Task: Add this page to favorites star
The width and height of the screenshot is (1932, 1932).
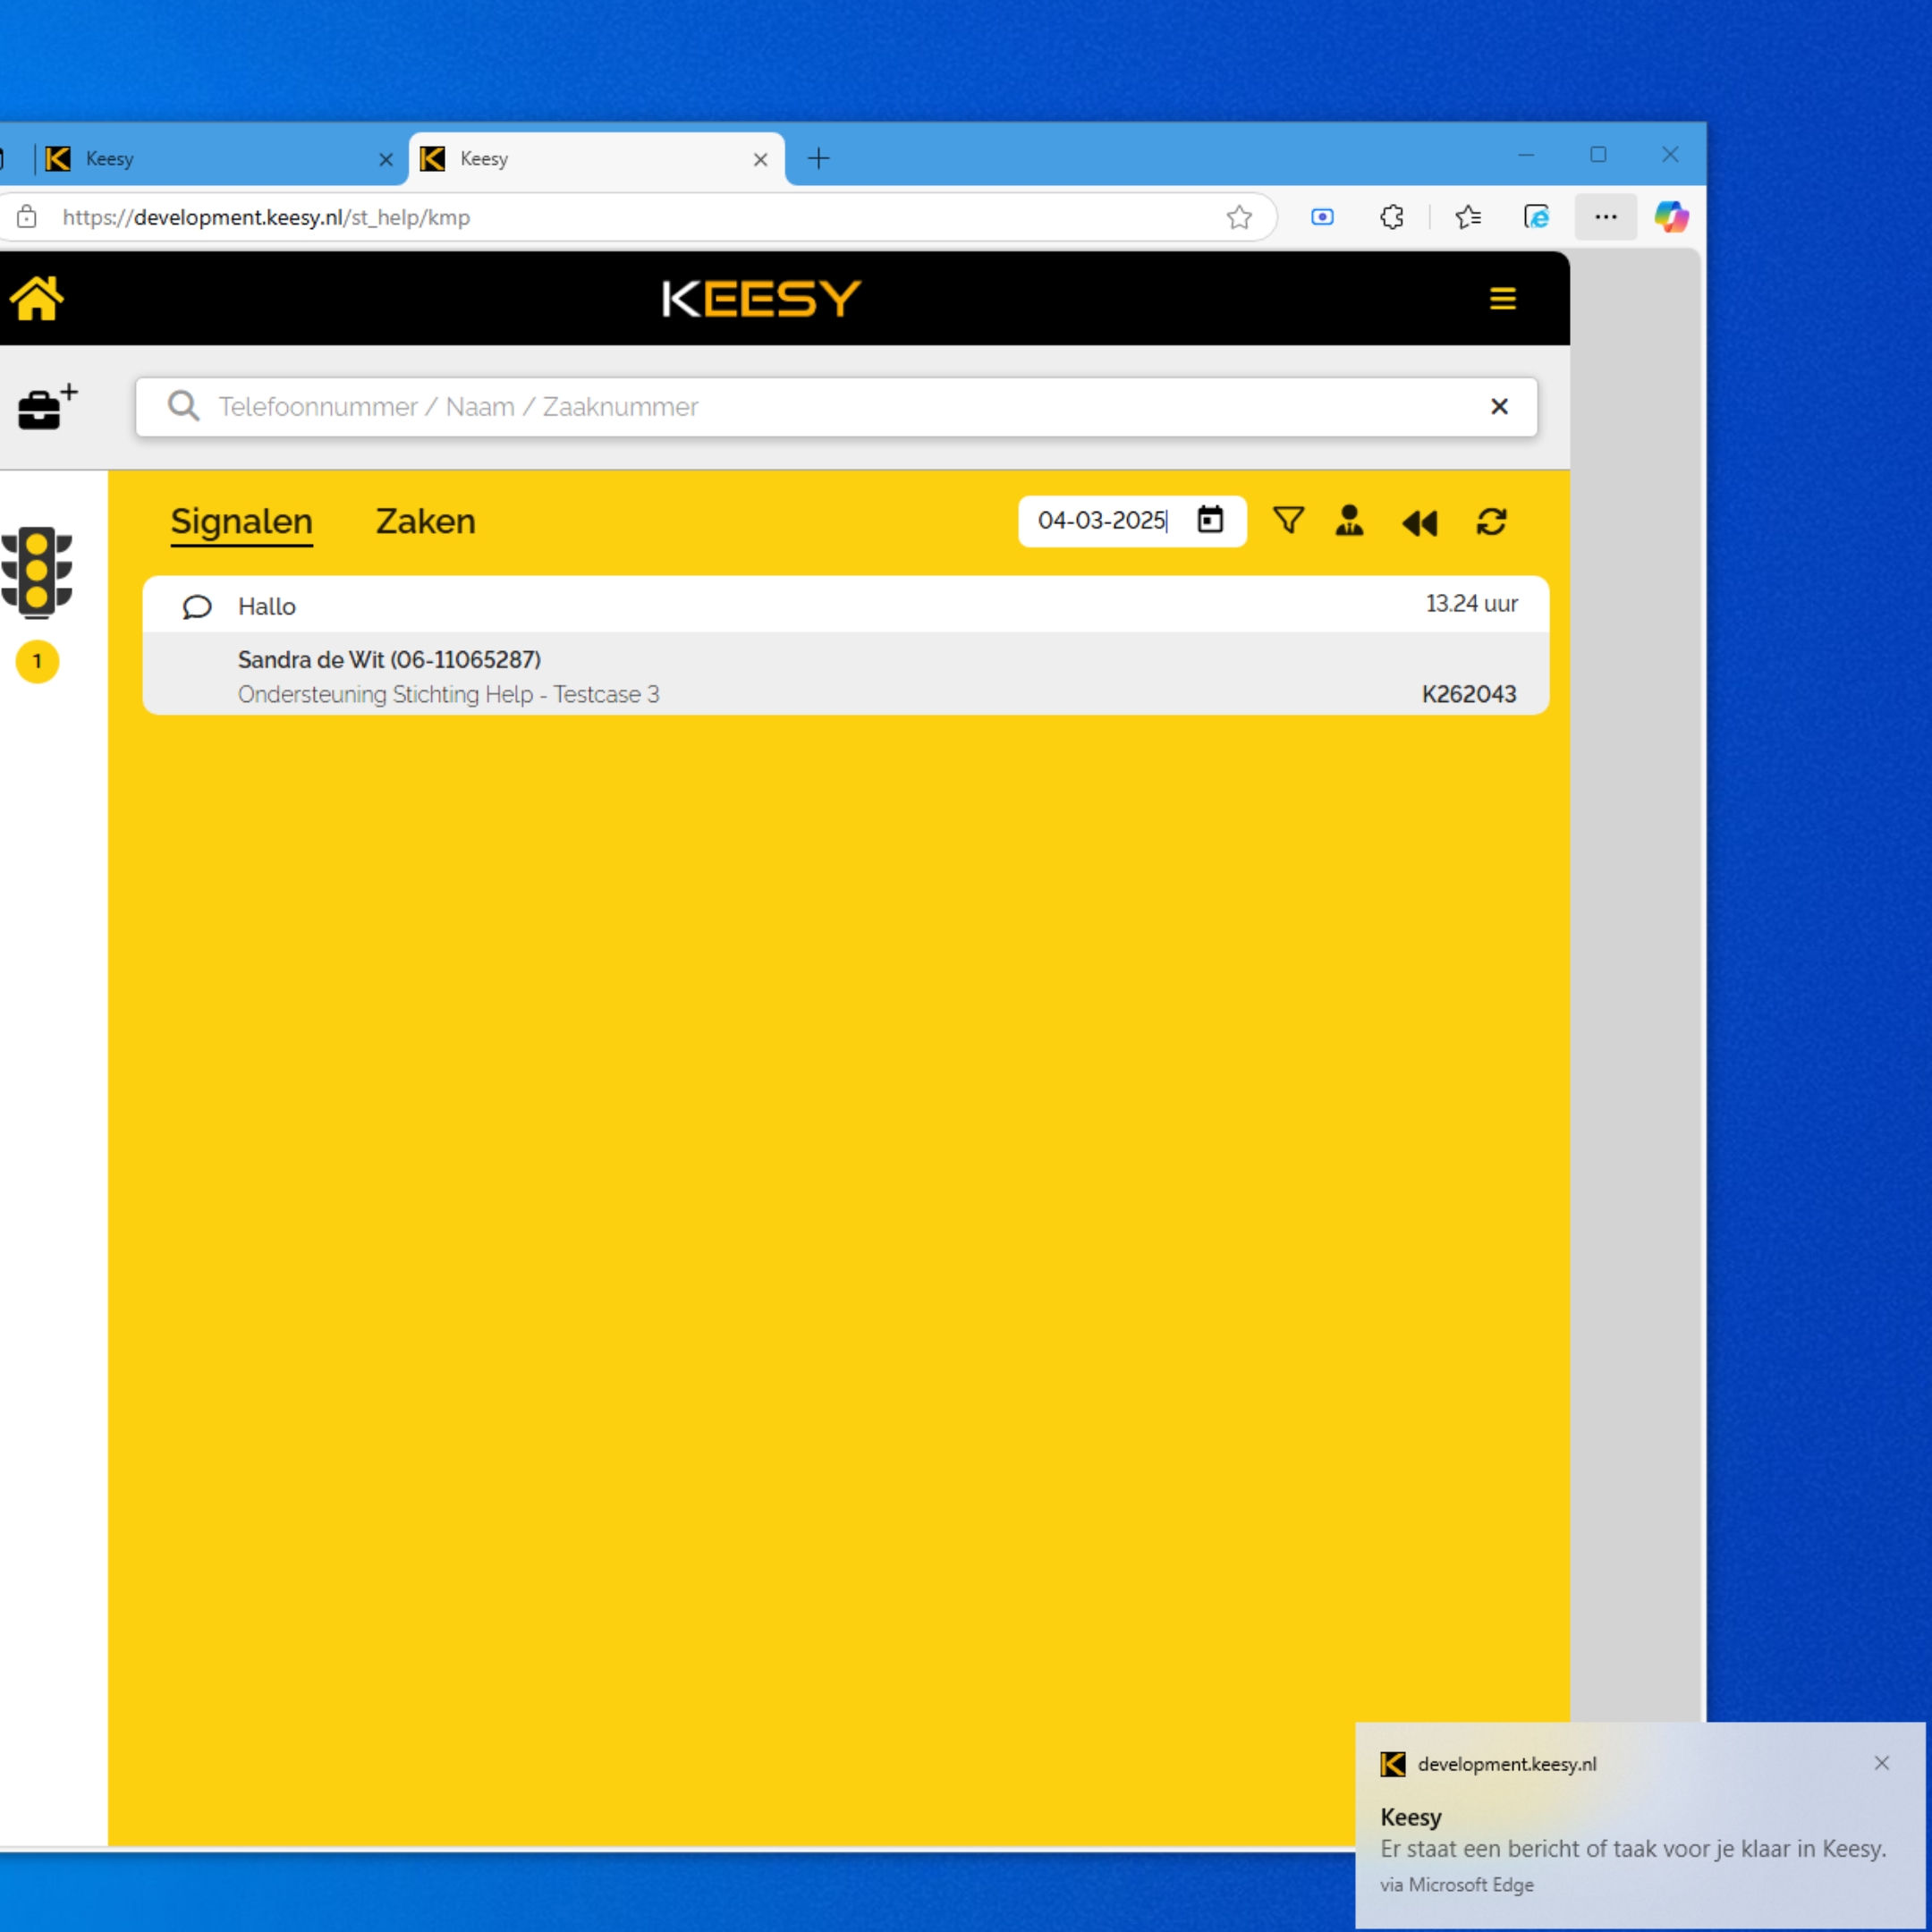Action: coord(1239,217)
